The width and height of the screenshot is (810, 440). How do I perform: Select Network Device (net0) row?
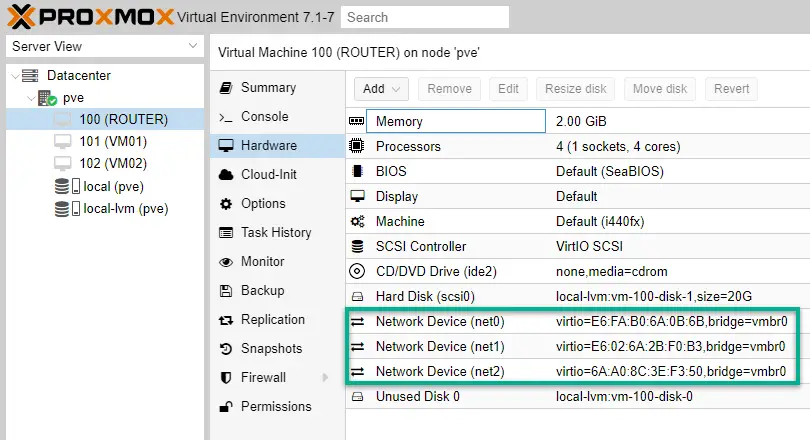[x=578, y=321]
